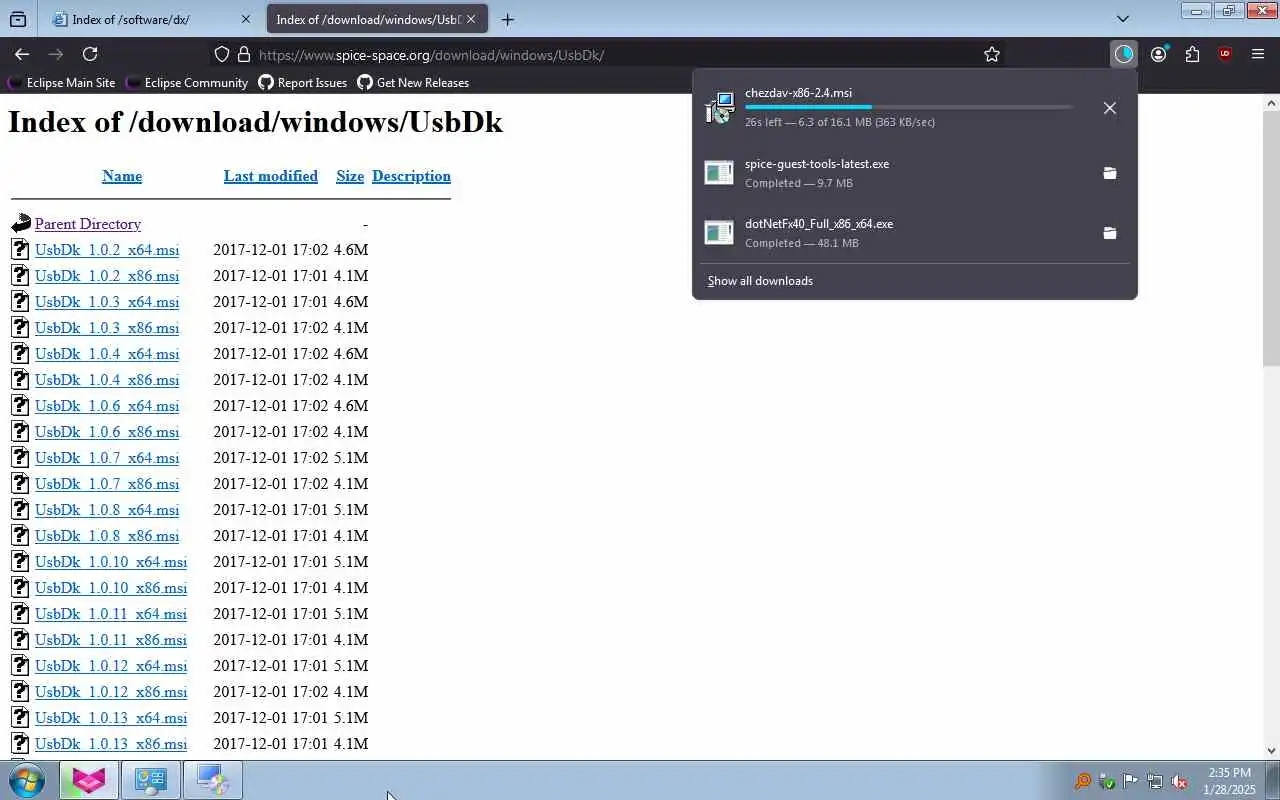This screenshot has height=800, width=1280.
Task: Download UsbDk_1.0.8_x64.msi
Action: click(107, 510)
